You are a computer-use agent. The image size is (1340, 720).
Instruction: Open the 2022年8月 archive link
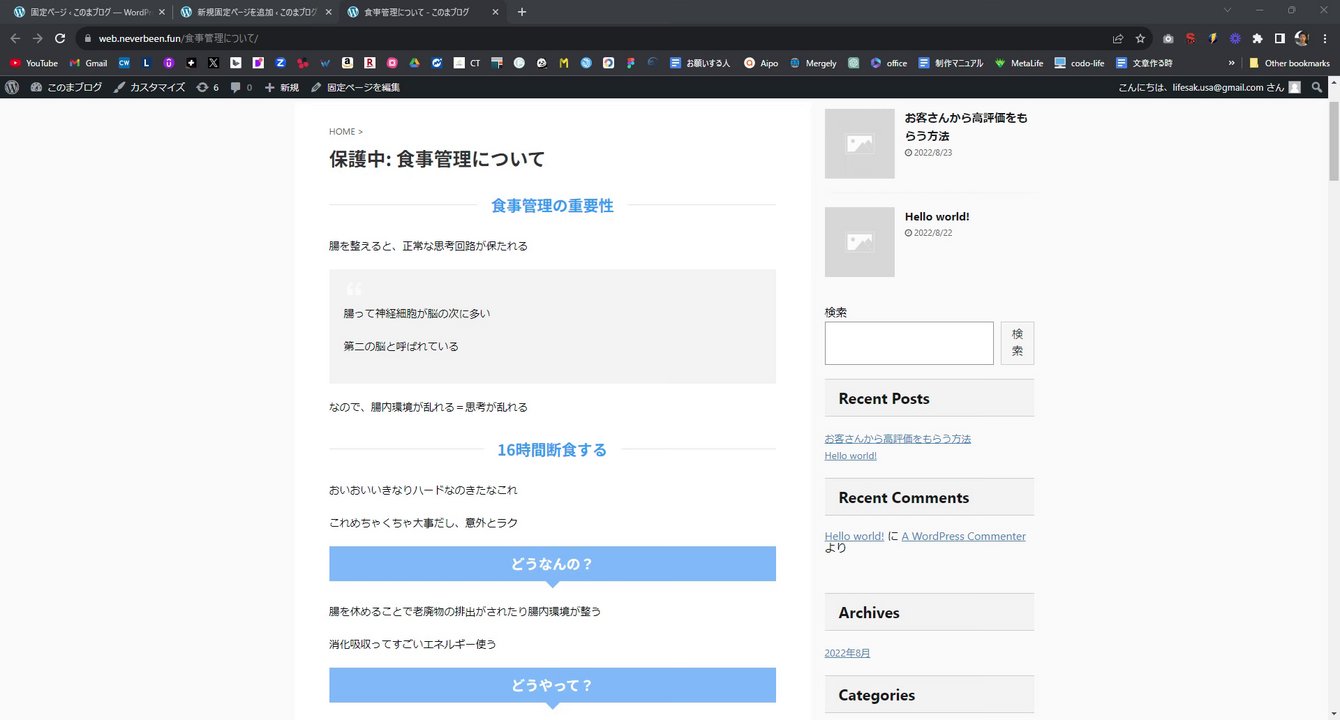click(x=847, y=653)
